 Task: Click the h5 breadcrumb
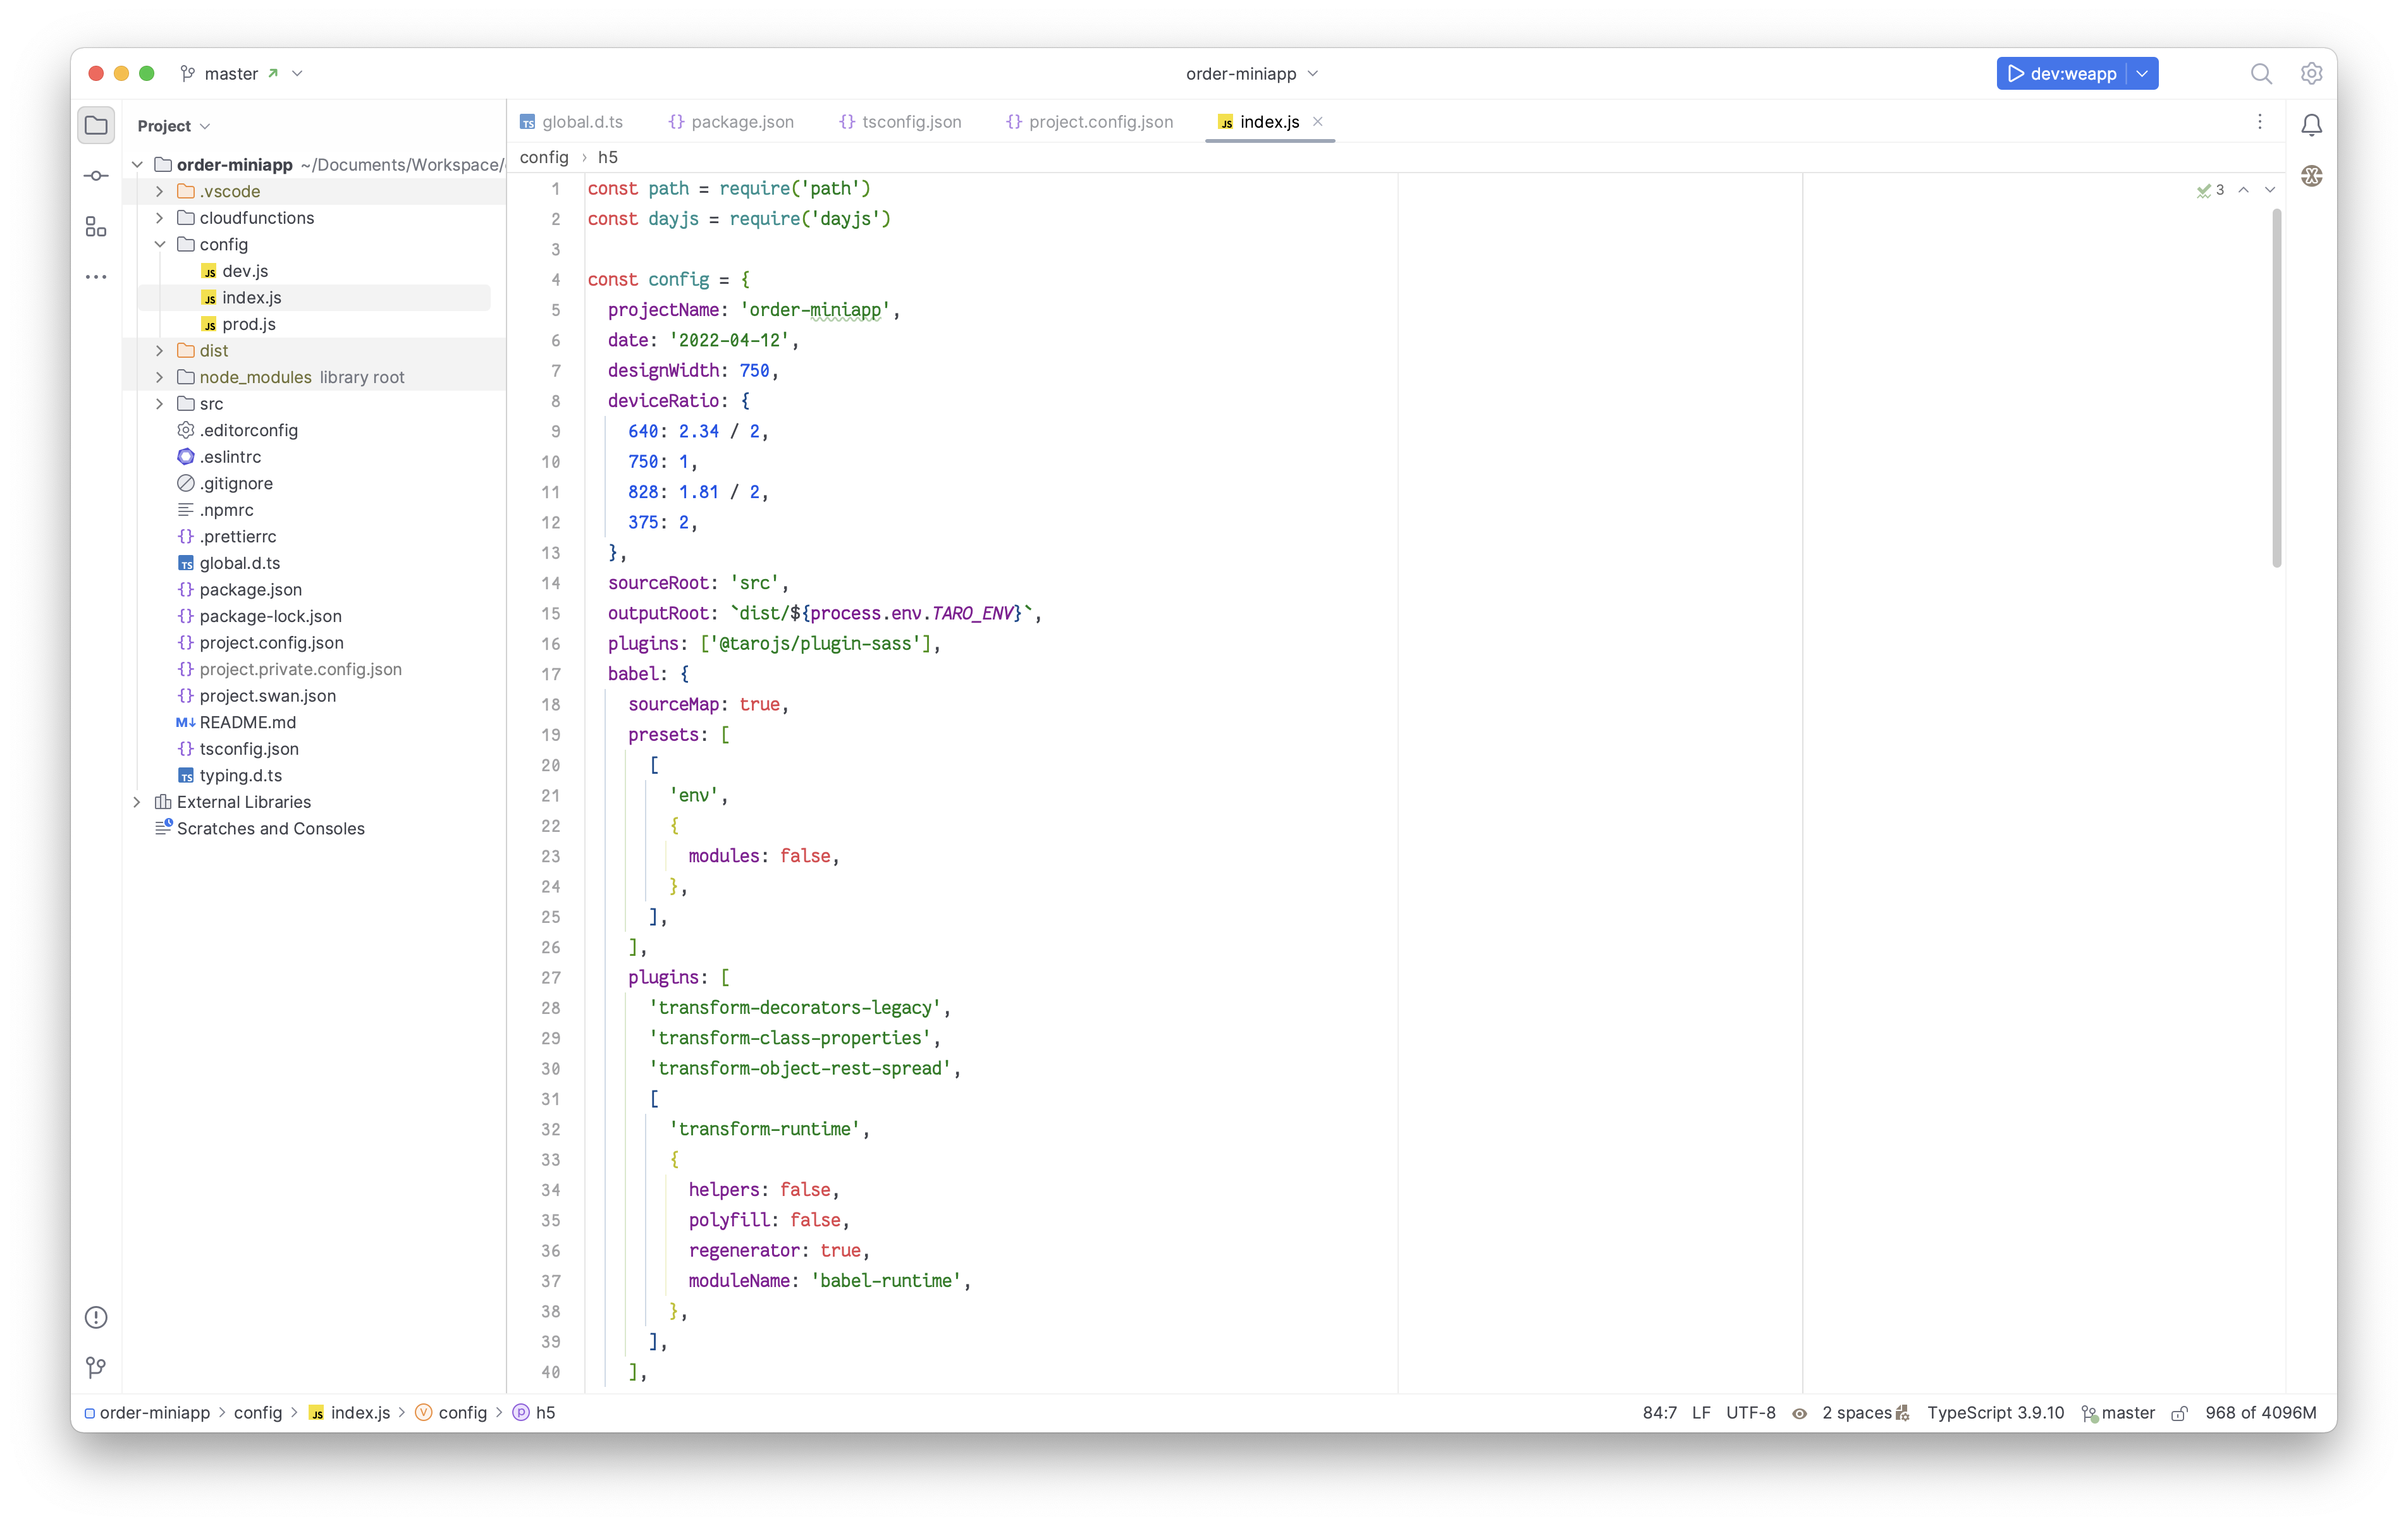click(x=608, y=157)
